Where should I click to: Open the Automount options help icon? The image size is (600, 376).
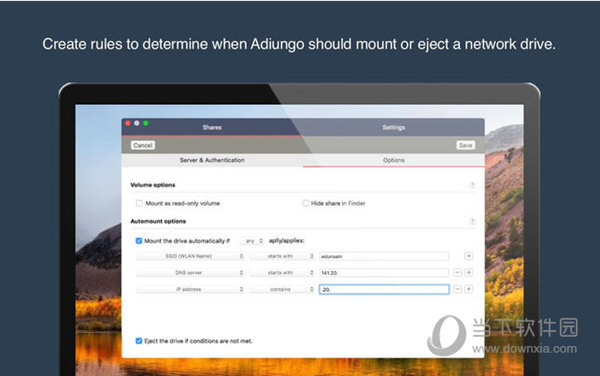(x=472, y=221)
